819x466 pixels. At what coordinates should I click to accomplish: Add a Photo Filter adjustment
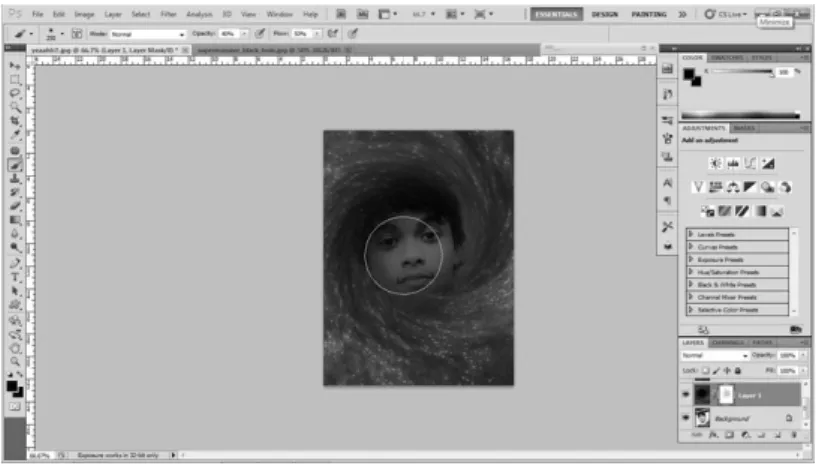click(767, 187)
